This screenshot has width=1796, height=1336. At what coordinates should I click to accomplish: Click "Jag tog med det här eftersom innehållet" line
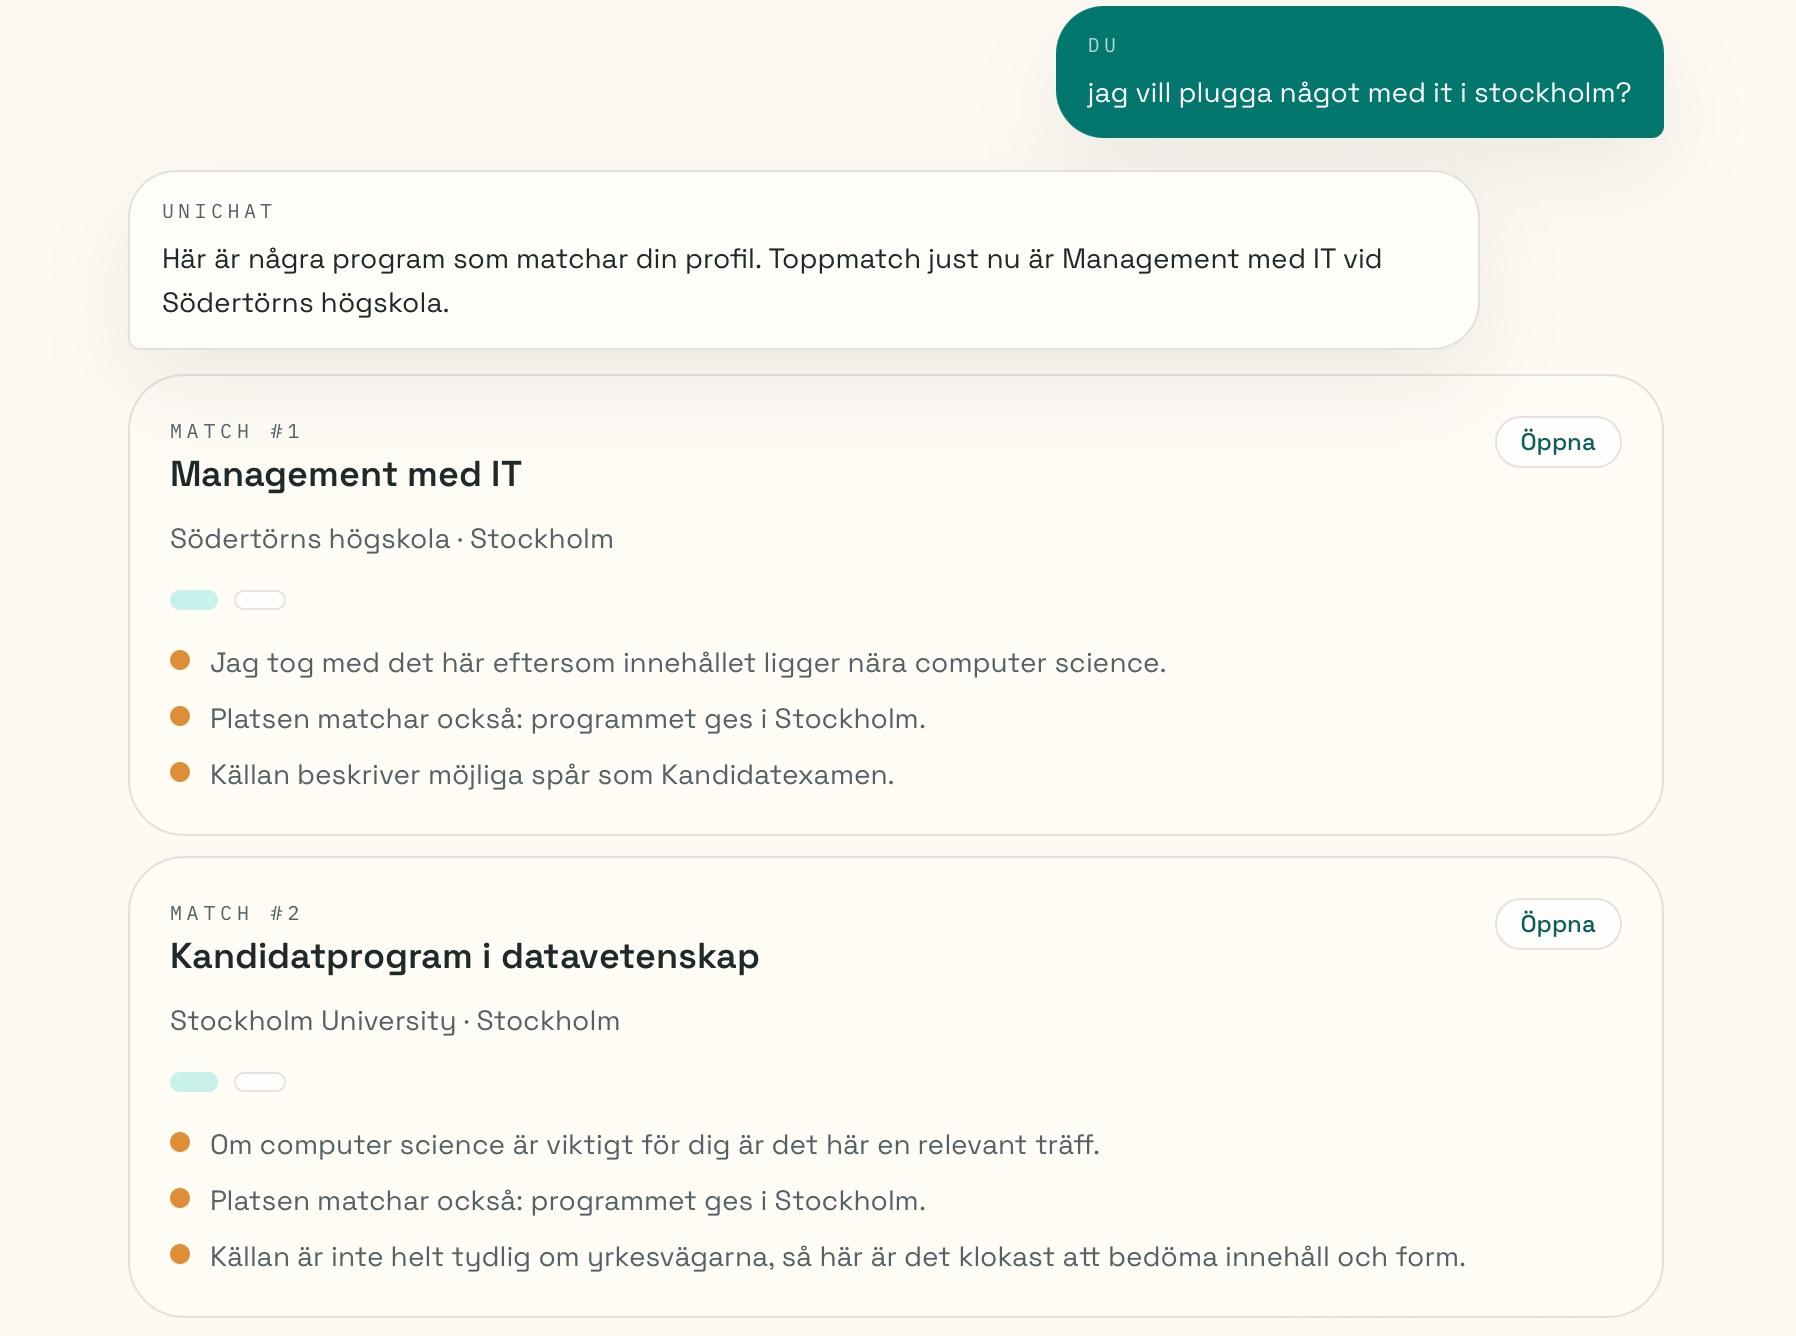pos(688,663)
